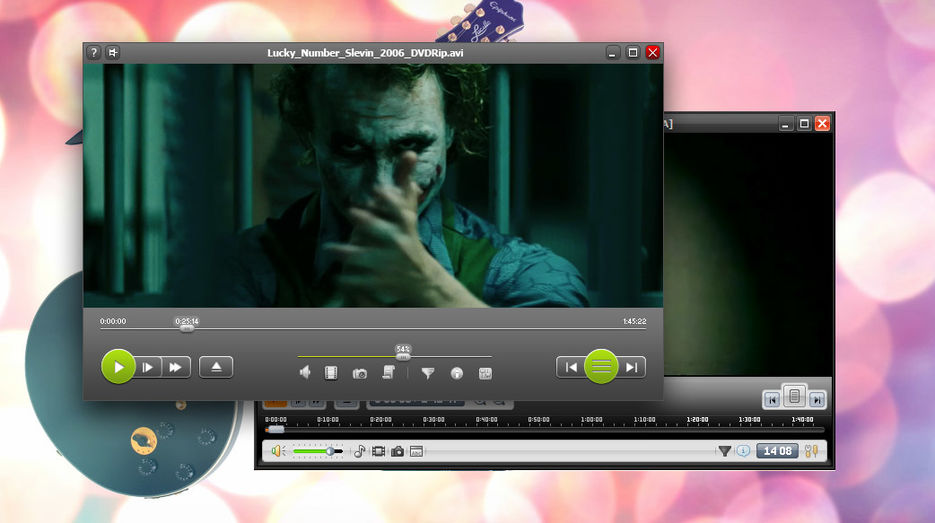Open subtitles via the scroll document icon
Viewport: 935px width, 523px height.
coord(388,373)
